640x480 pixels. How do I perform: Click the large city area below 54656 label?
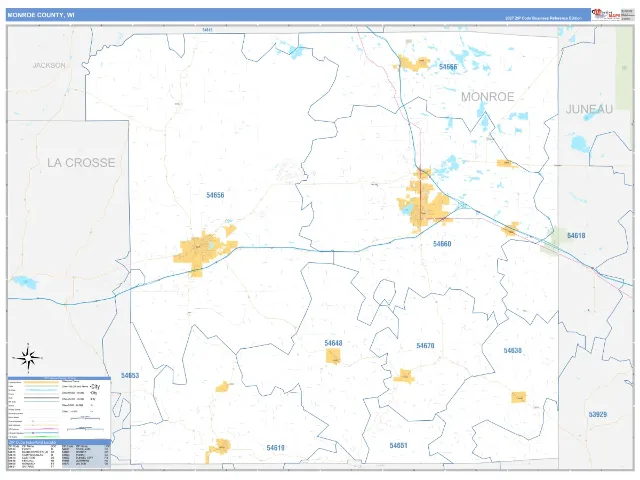[202, 251]
